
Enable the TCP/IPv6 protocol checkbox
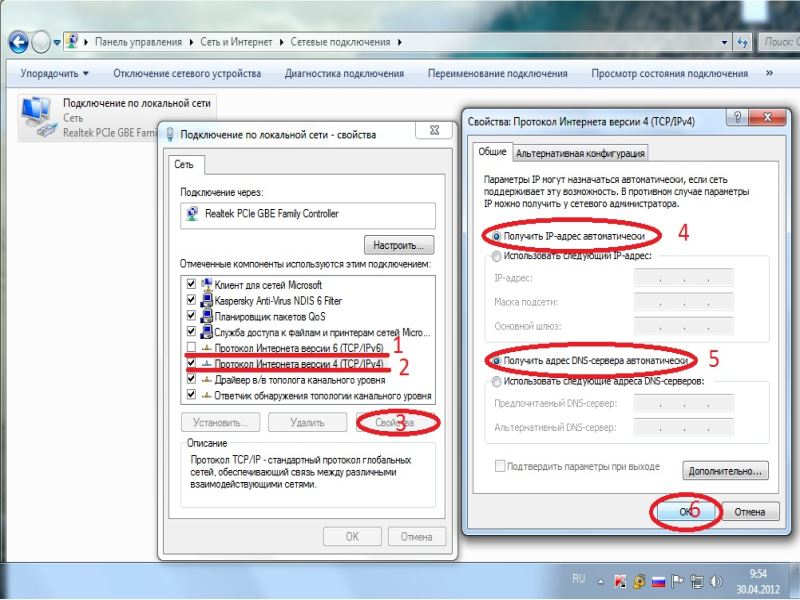[192, 347]
